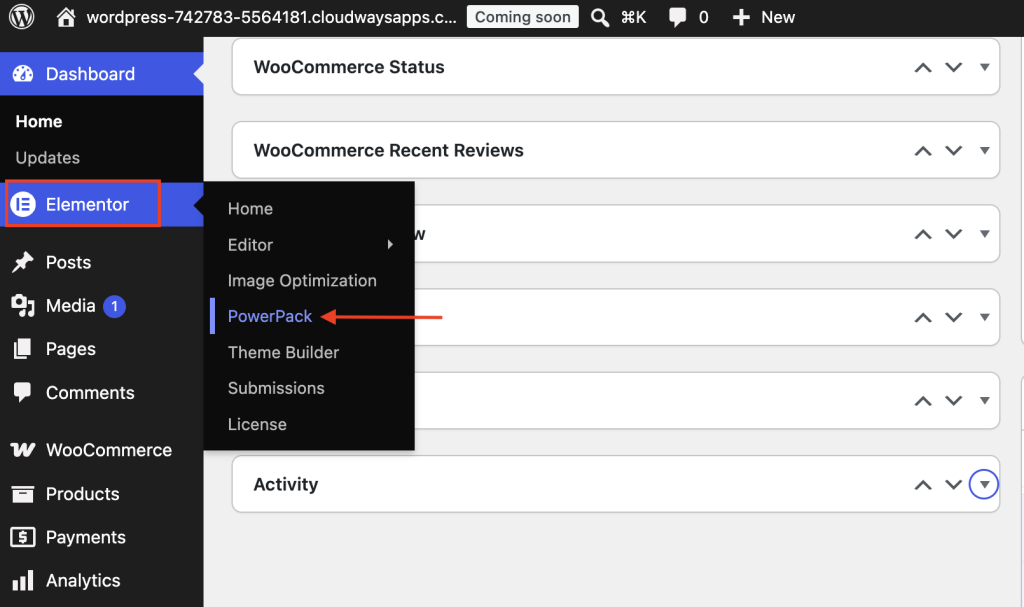Move the Activity widget down
Screen dimensions: 1024x607
[953, 485]
